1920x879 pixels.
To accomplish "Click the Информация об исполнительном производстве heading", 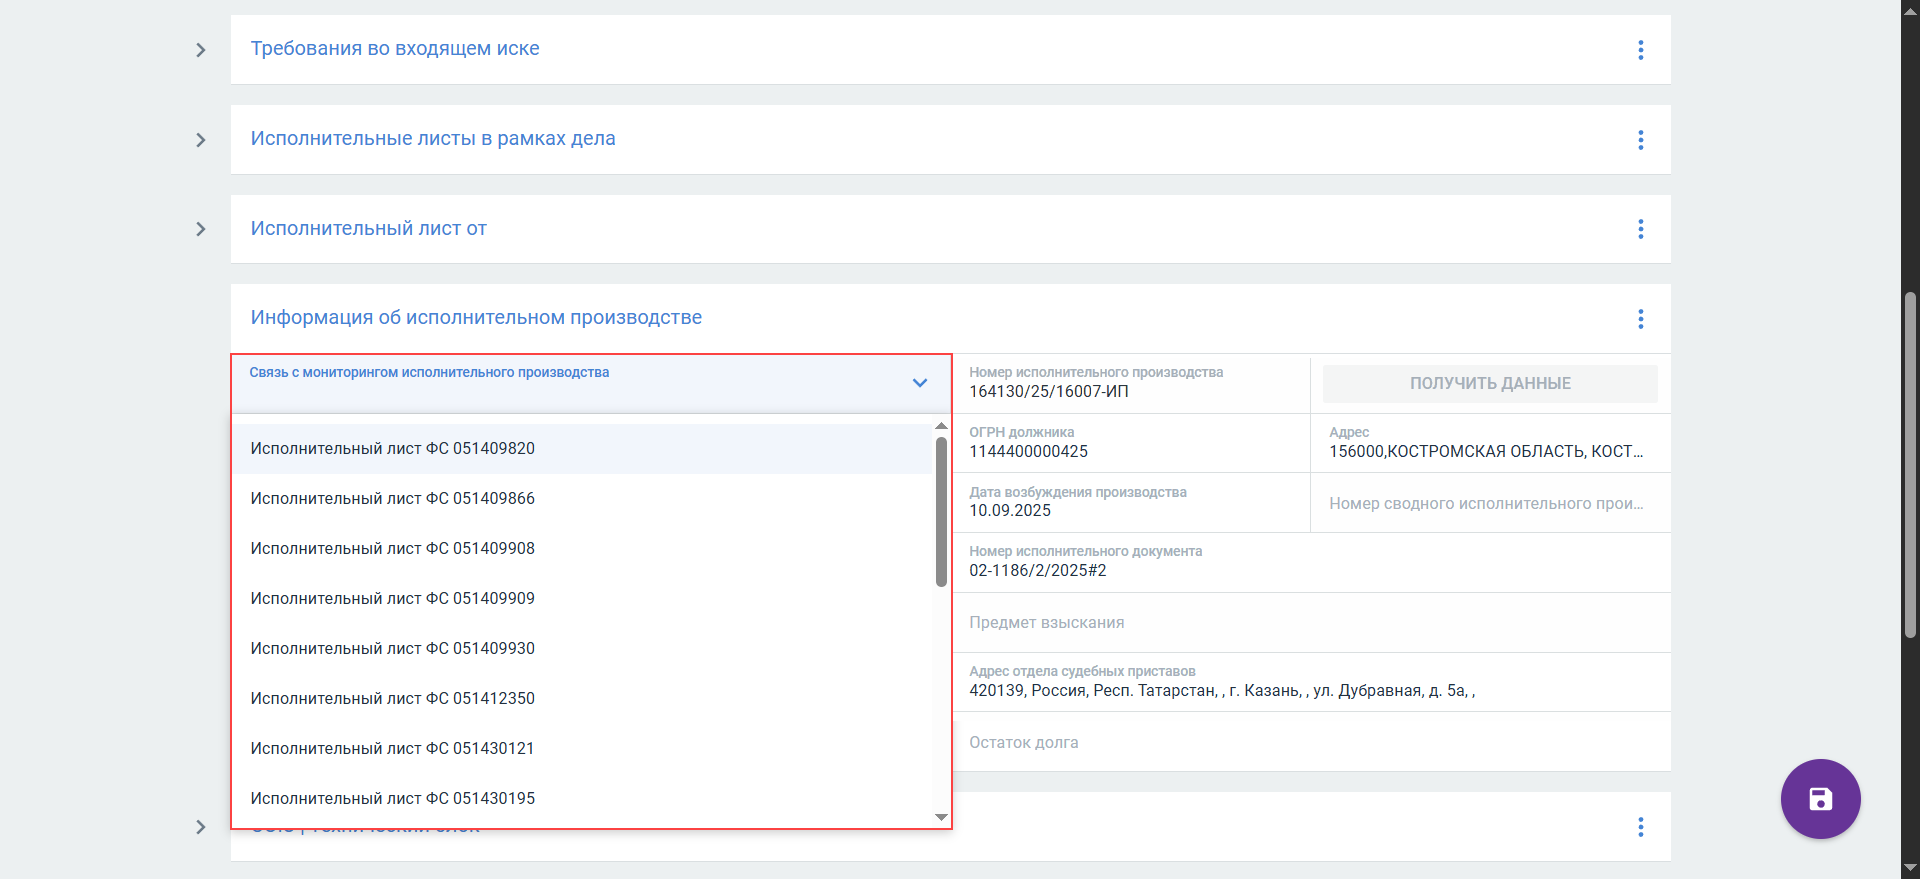I will [x=476, y=318].
